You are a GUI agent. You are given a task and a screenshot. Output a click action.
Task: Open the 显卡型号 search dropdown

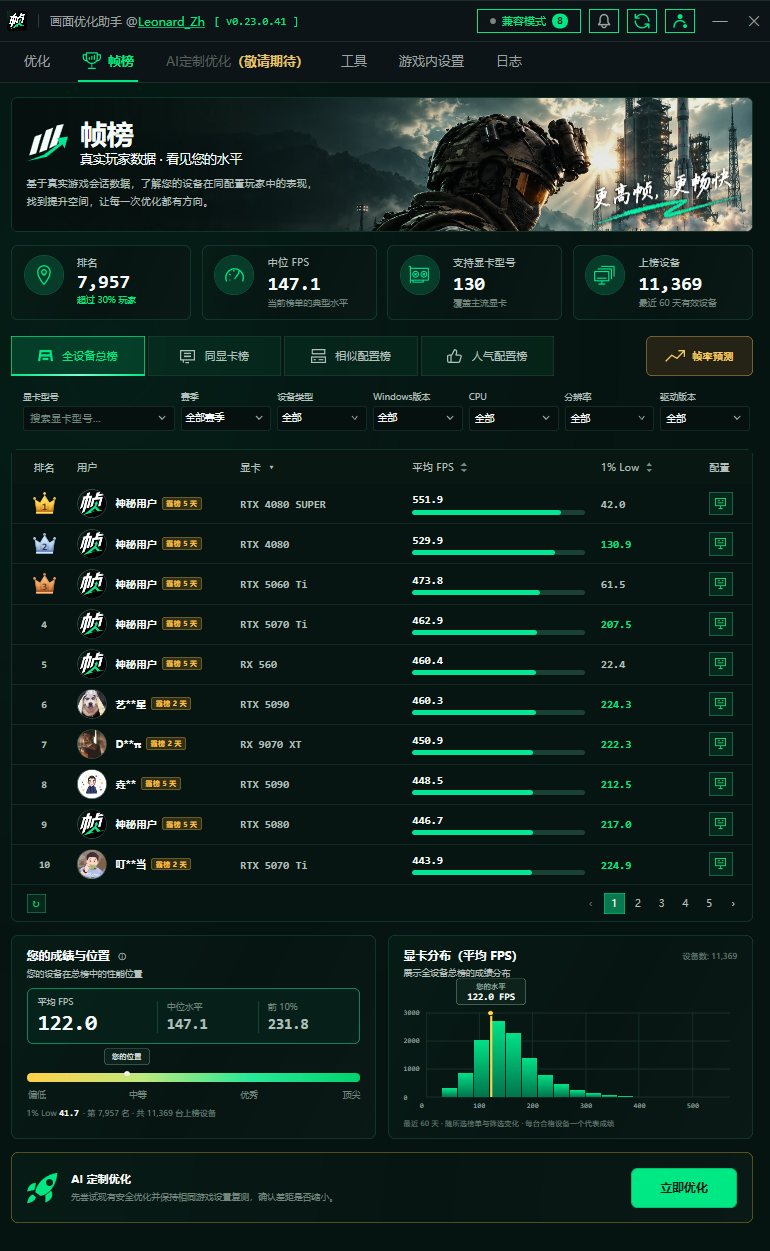pyautogui.click(x=98, y=418)
